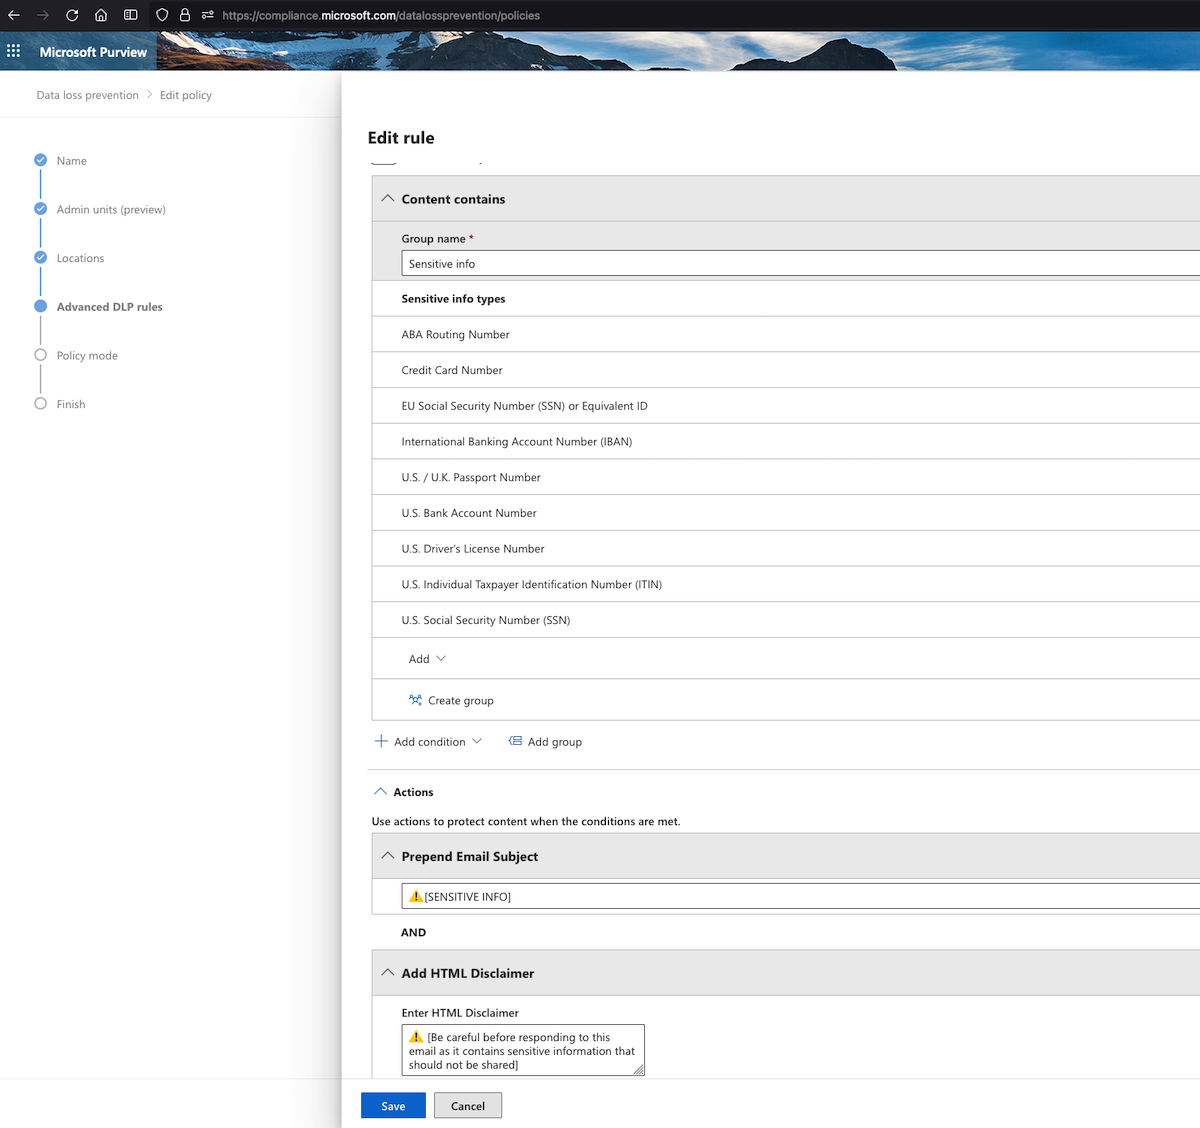Select the Policy mode step circle

click(40, 355)
